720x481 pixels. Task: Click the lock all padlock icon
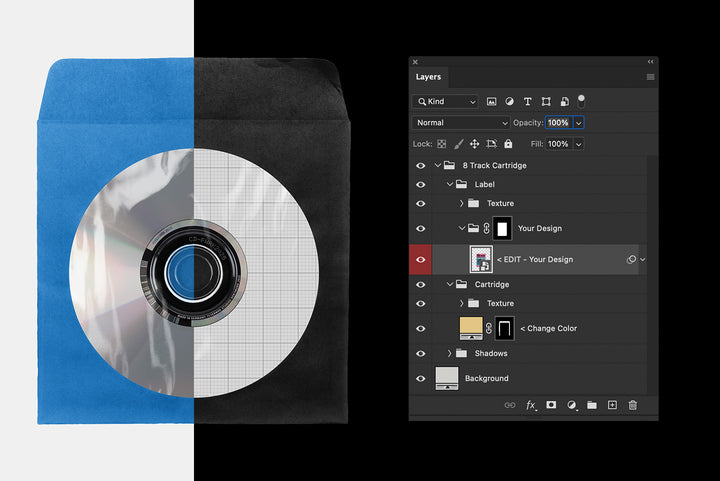point(508,144)
